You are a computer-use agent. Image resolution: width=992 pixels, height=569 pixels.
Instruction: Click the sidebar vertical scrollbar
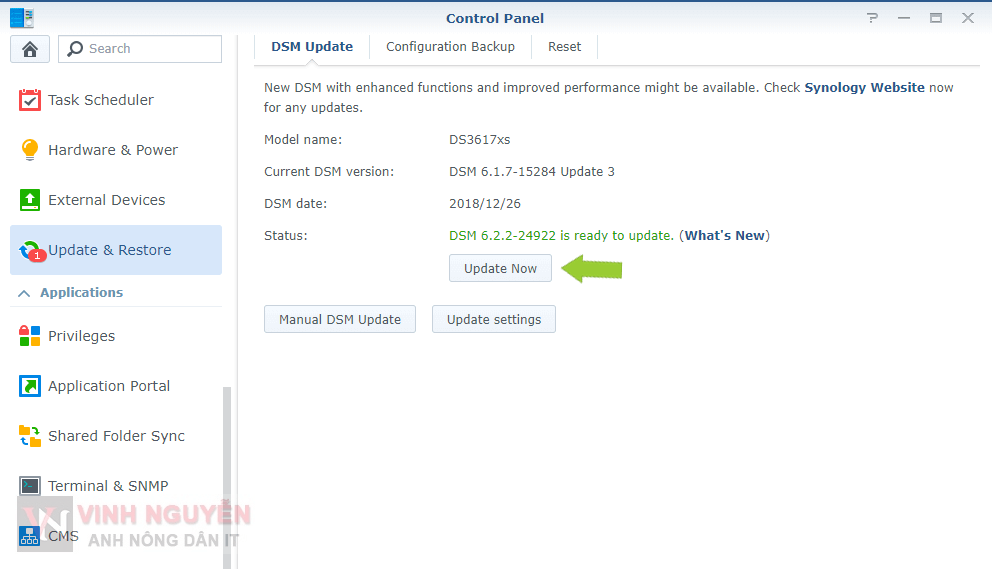(226, 478)
